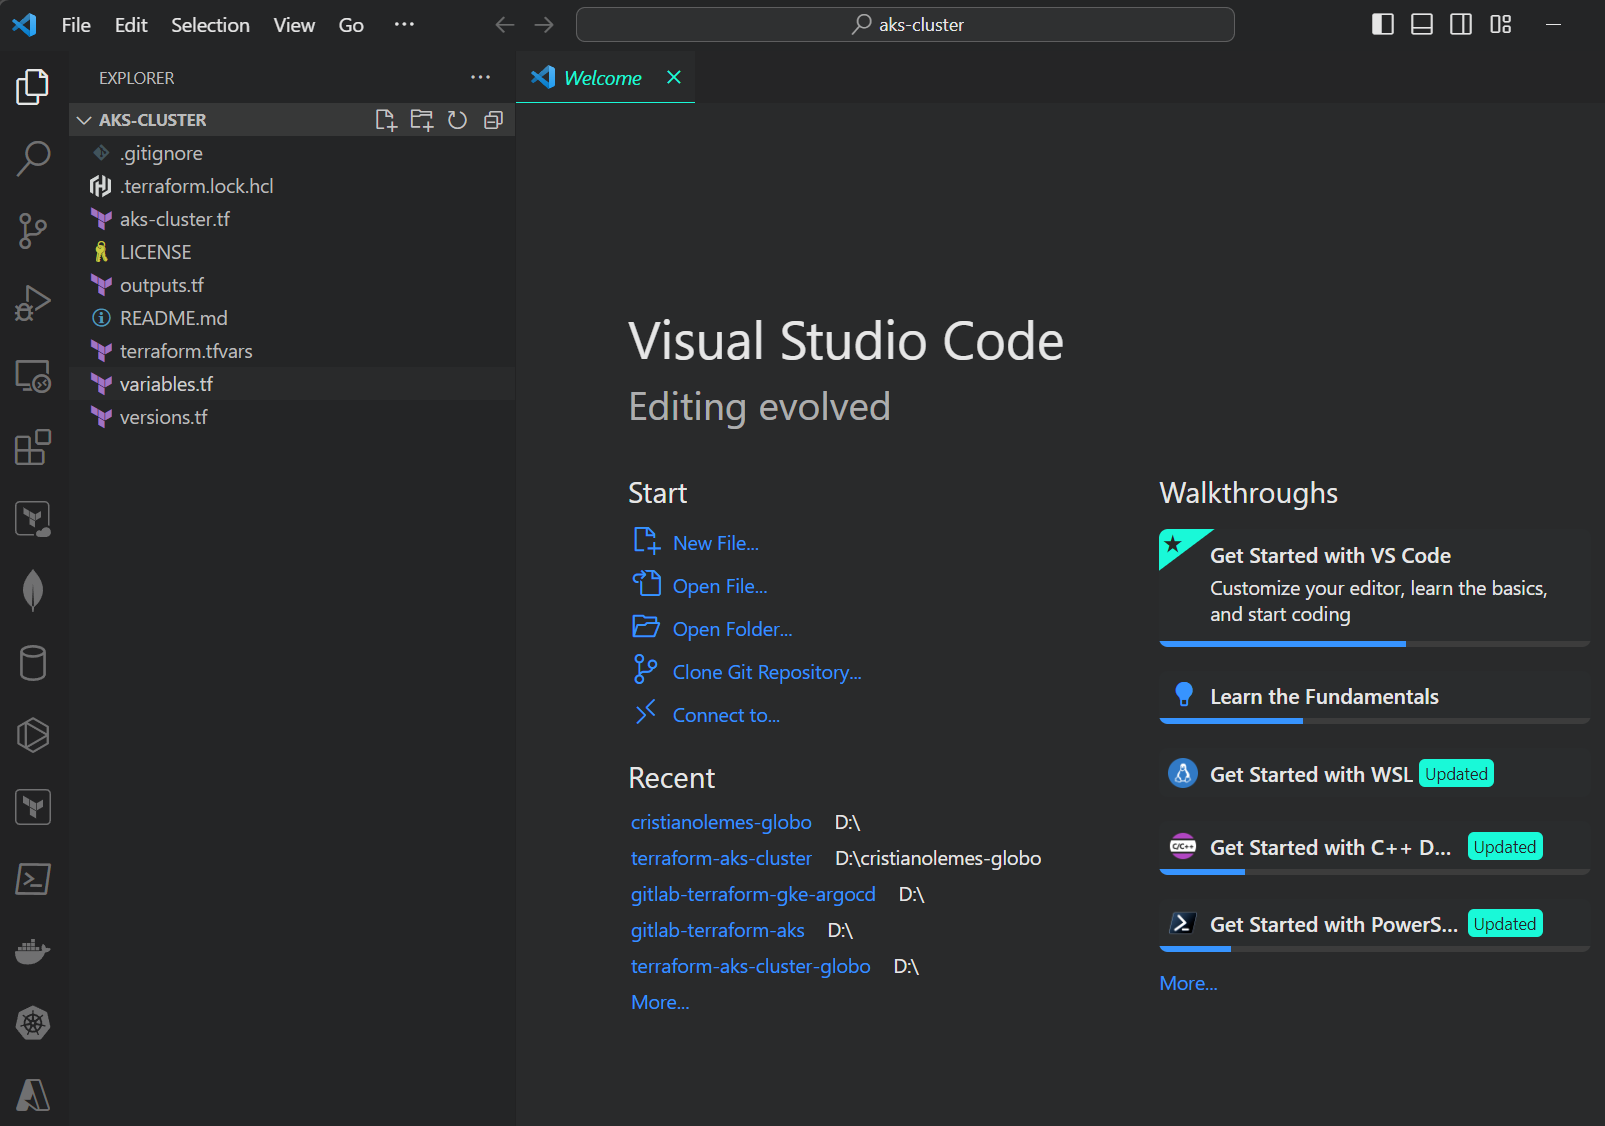The width and height of the screenshot is (1605, 1126).
Task: Close the Welcome tab
Action: click(674, 77)
